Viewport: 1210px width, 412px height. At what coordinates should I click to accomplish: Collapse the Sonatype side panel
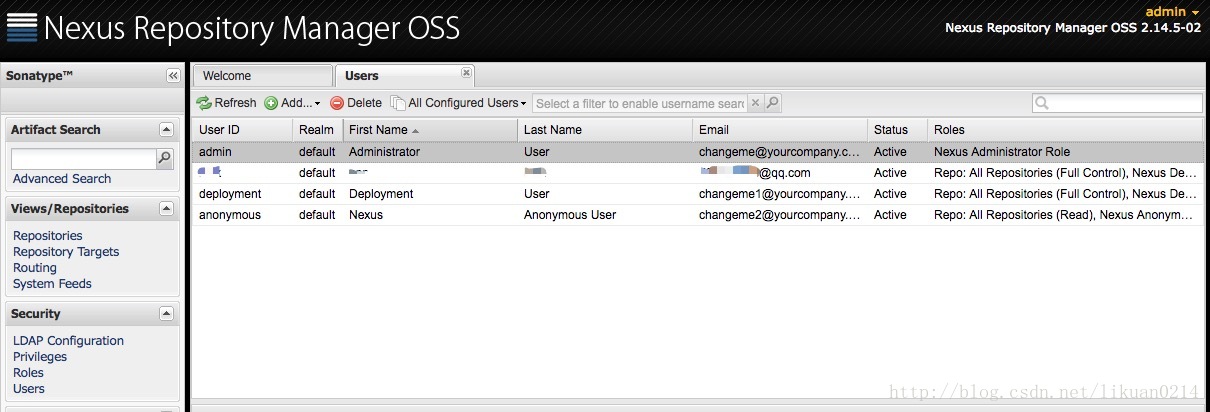(x=174, y=76)
